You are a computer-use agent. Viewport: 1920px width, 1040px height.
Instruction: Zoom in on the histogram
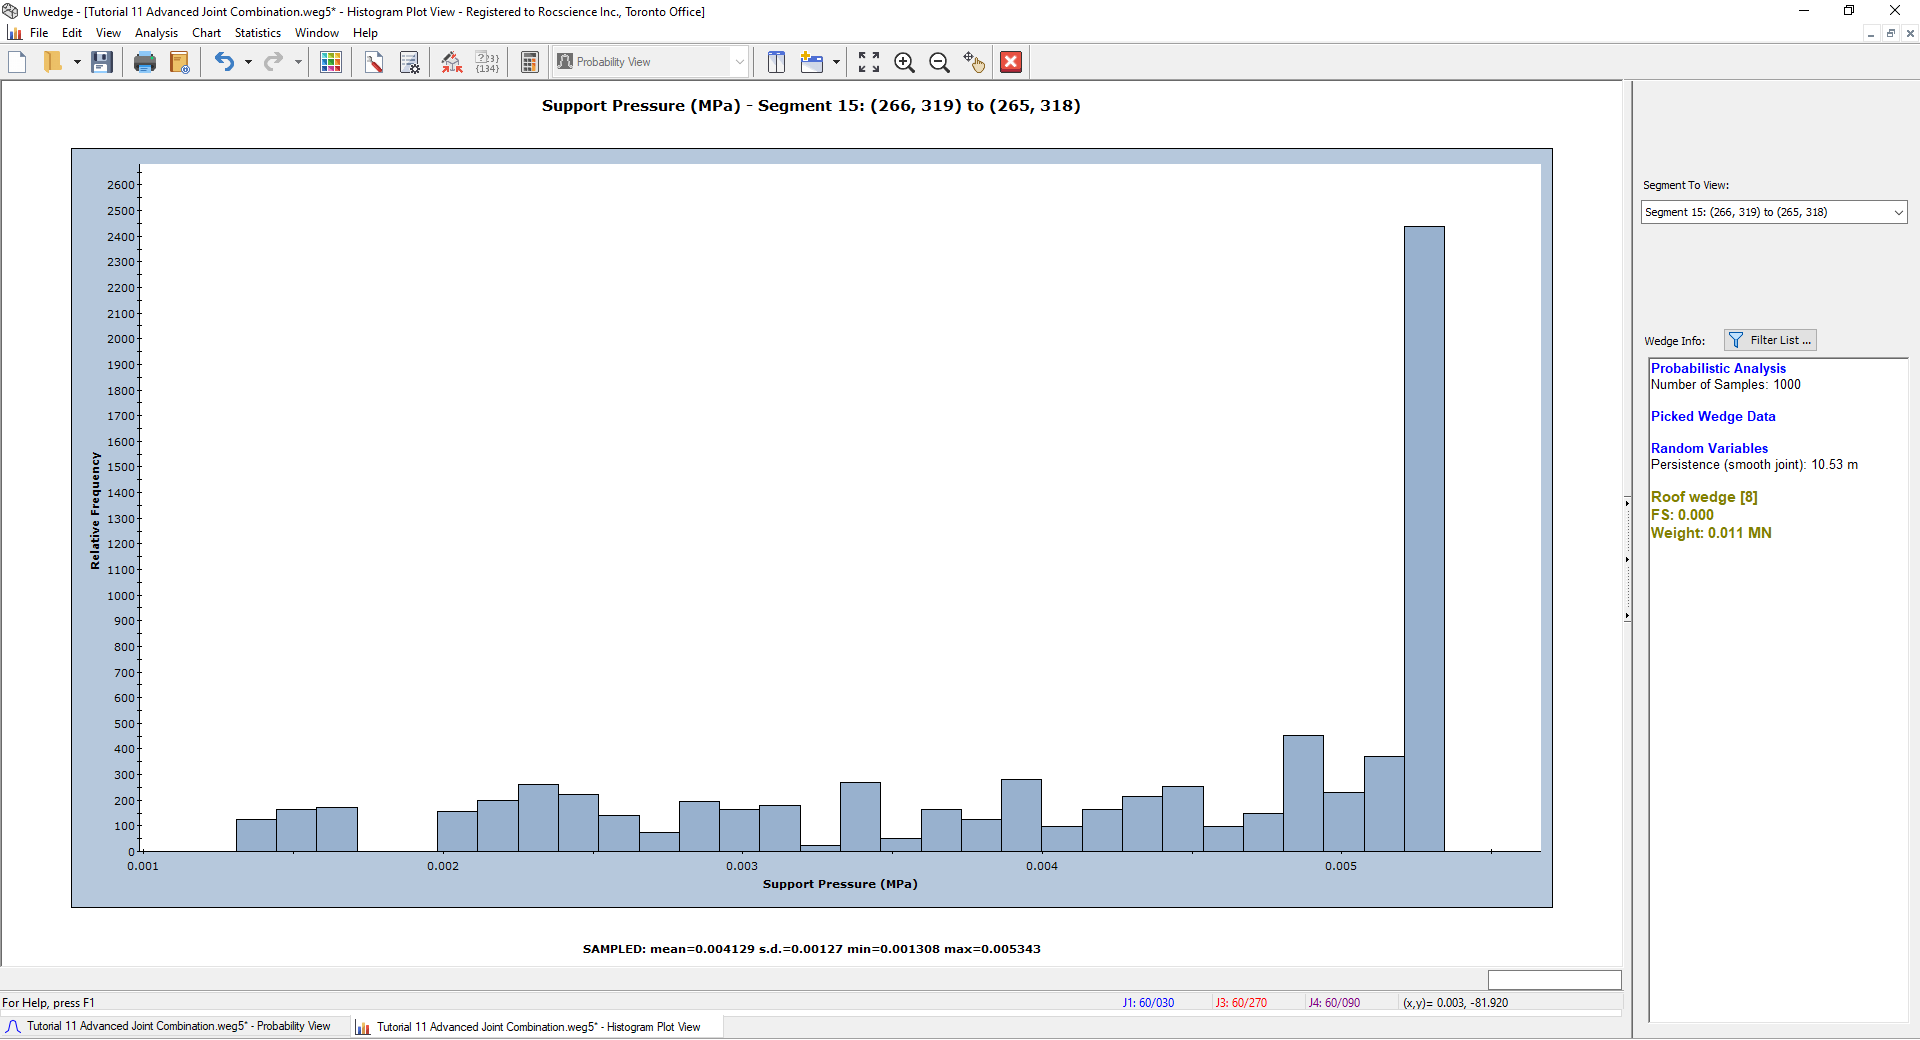[904, 62]
